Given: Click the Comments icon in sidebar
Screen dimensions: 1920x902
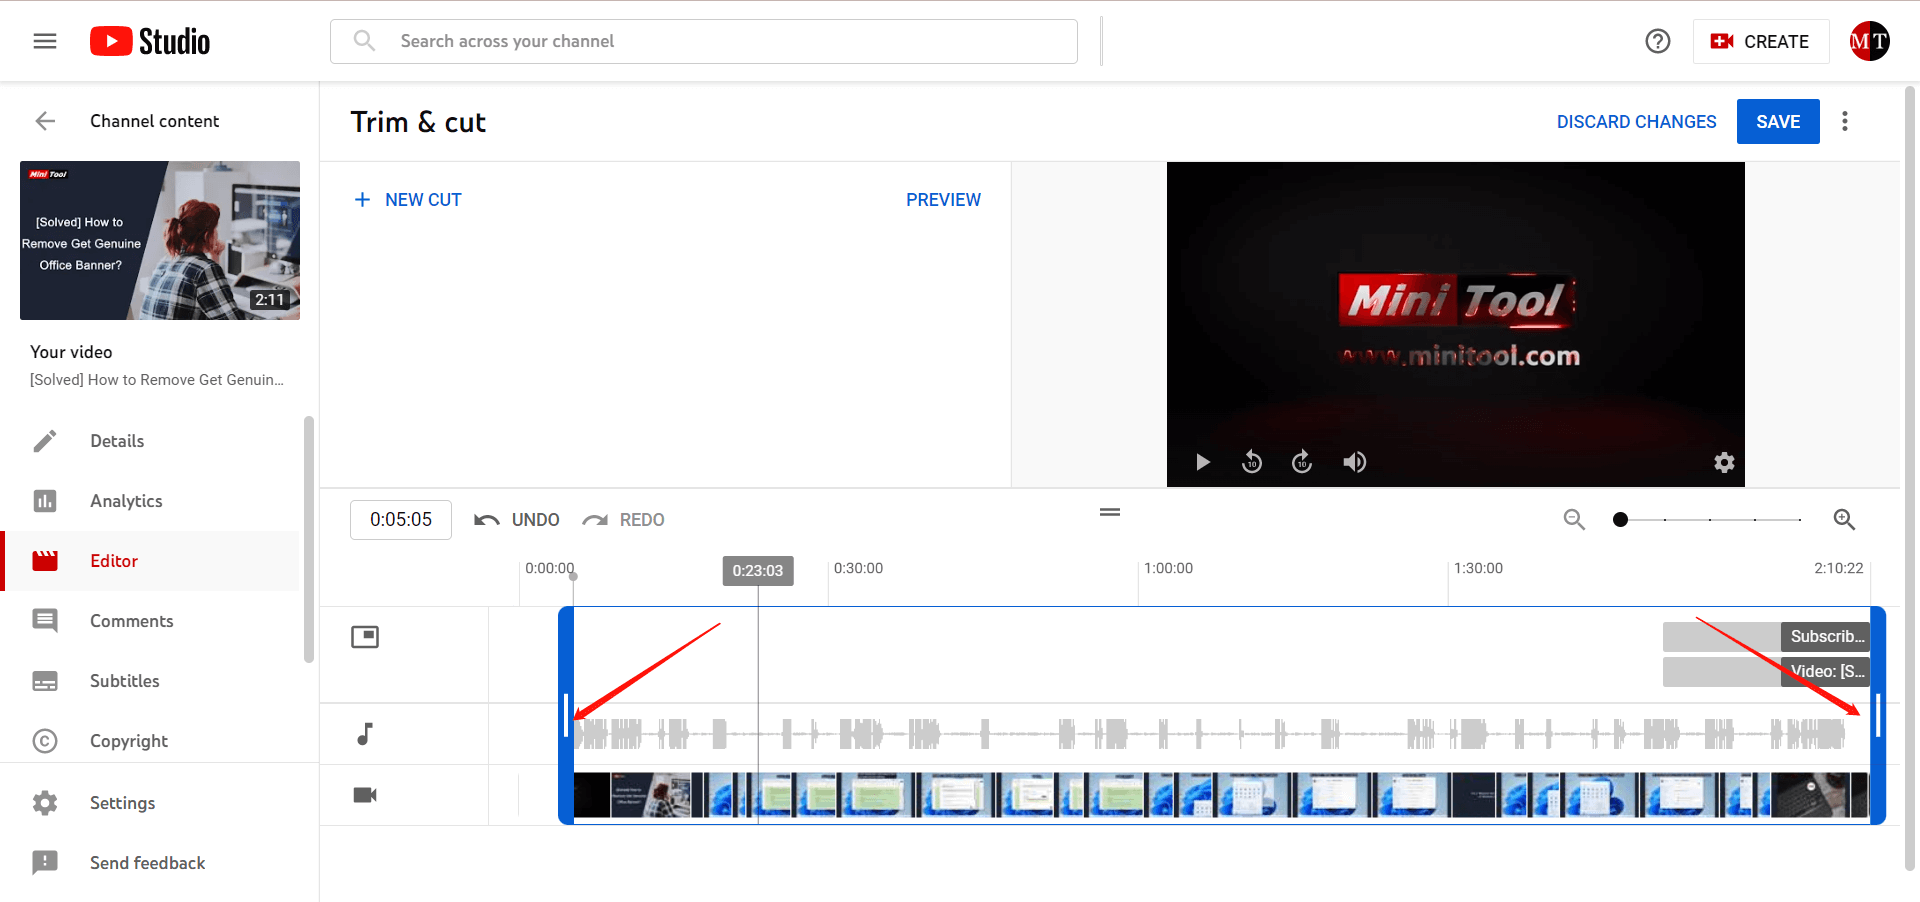Looking at the screenshot, I should pyautogui.click(x=45, y=621).
